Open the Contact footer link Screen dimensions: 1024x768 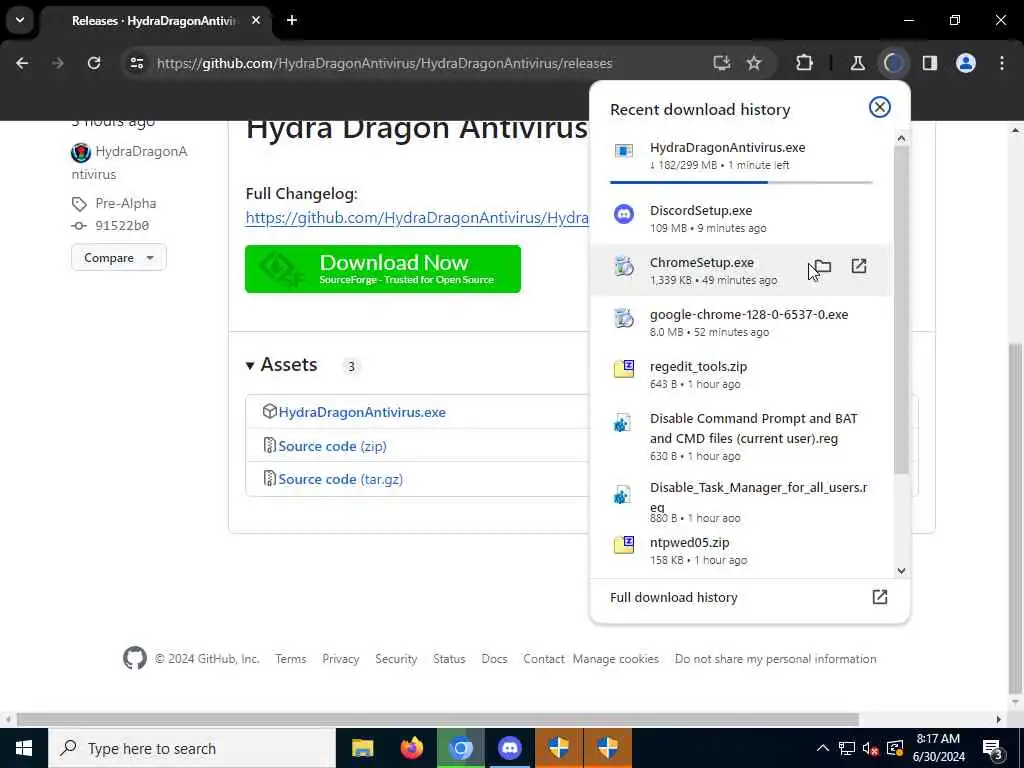543,659
